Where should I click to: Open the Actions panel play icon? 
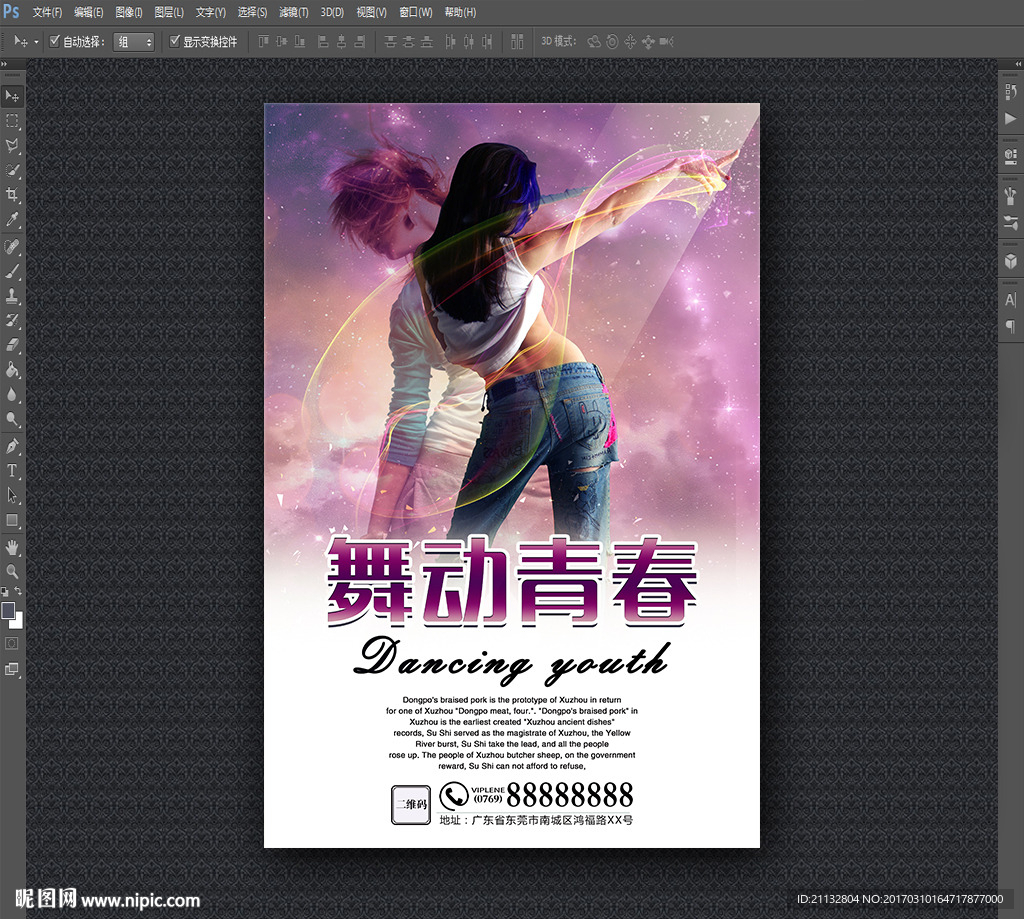click(x=1010, y=118)
